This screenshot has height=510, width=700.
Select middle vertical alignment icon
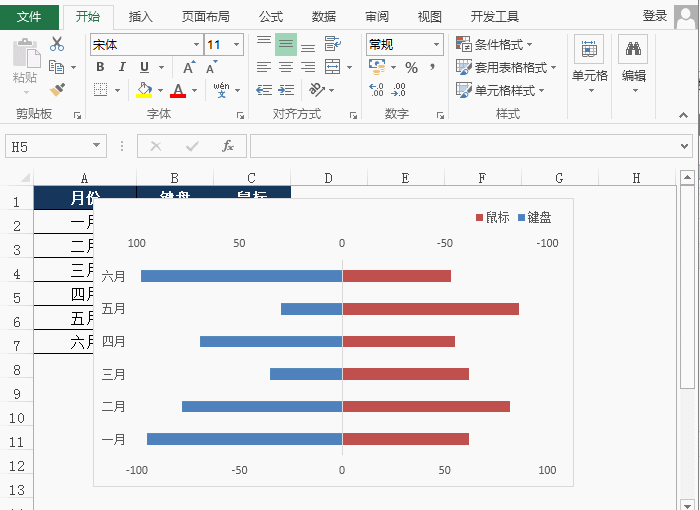(286, 44)
